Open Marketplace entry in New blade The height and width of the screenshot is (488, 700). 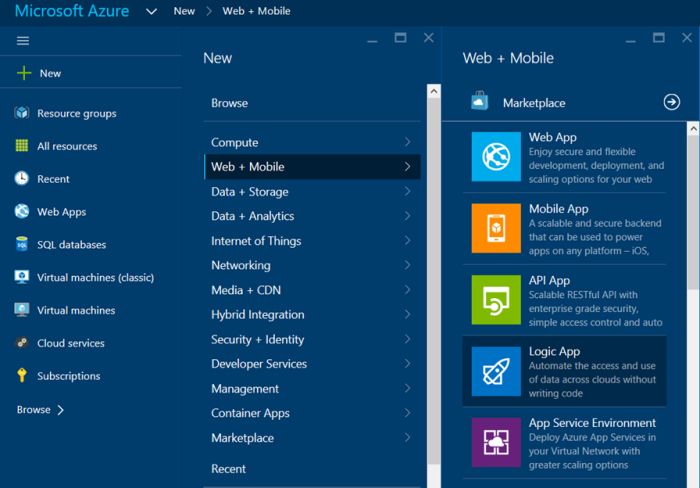pos(312,438)
